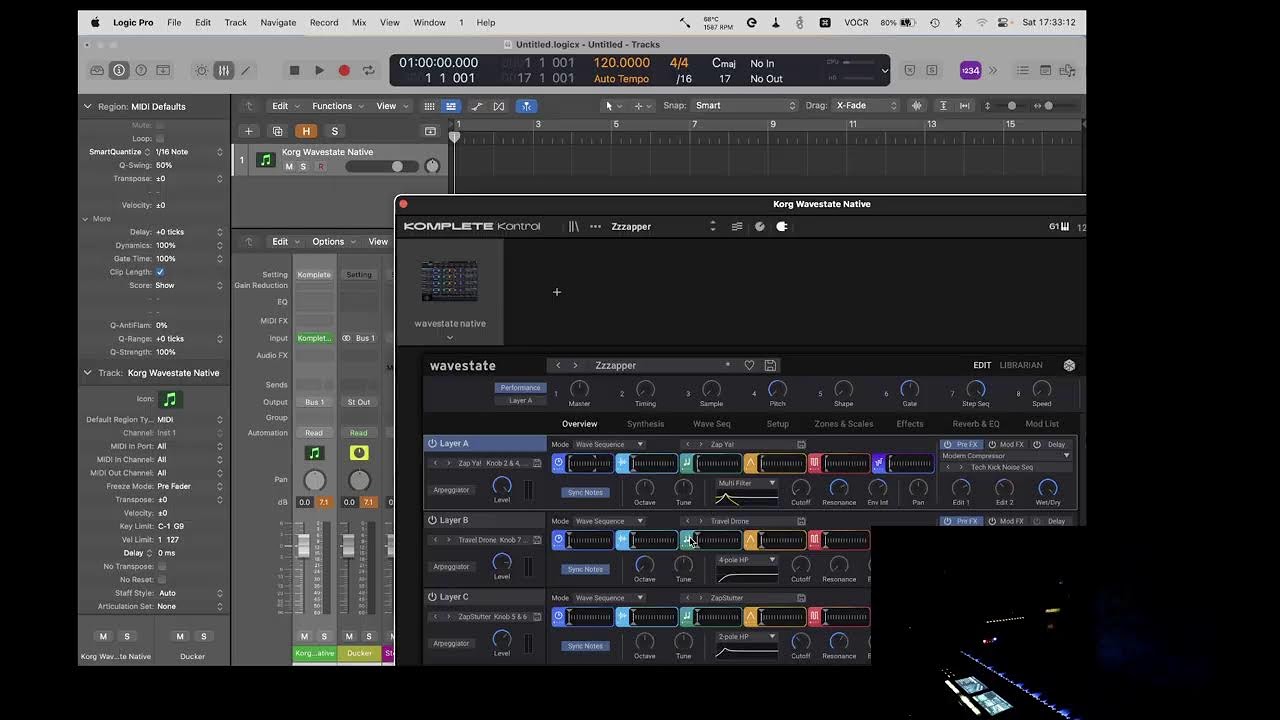Toggle Layer A power button
The height and width of the screenshot is (720, 1280).
click(432, 443)
